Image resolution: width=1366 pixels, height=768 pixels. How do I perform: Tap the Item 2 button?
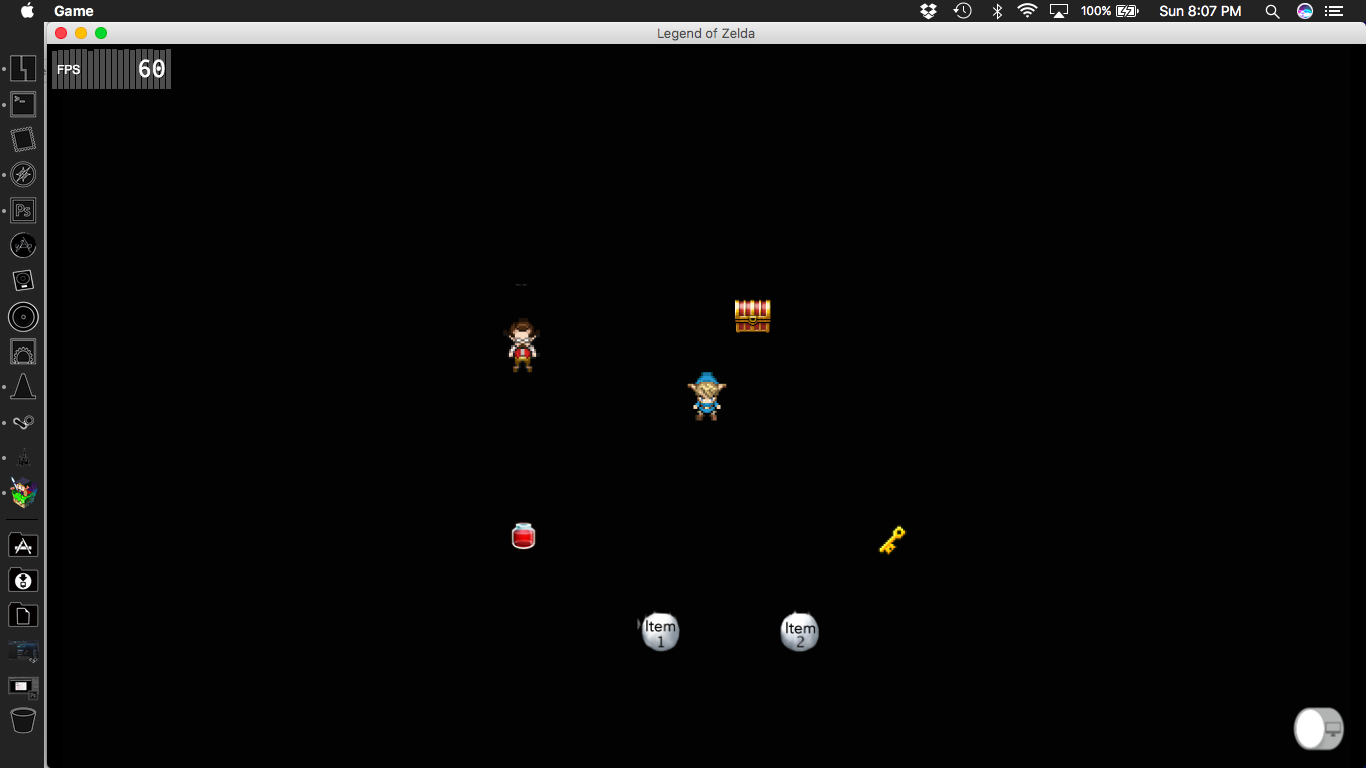800,632
